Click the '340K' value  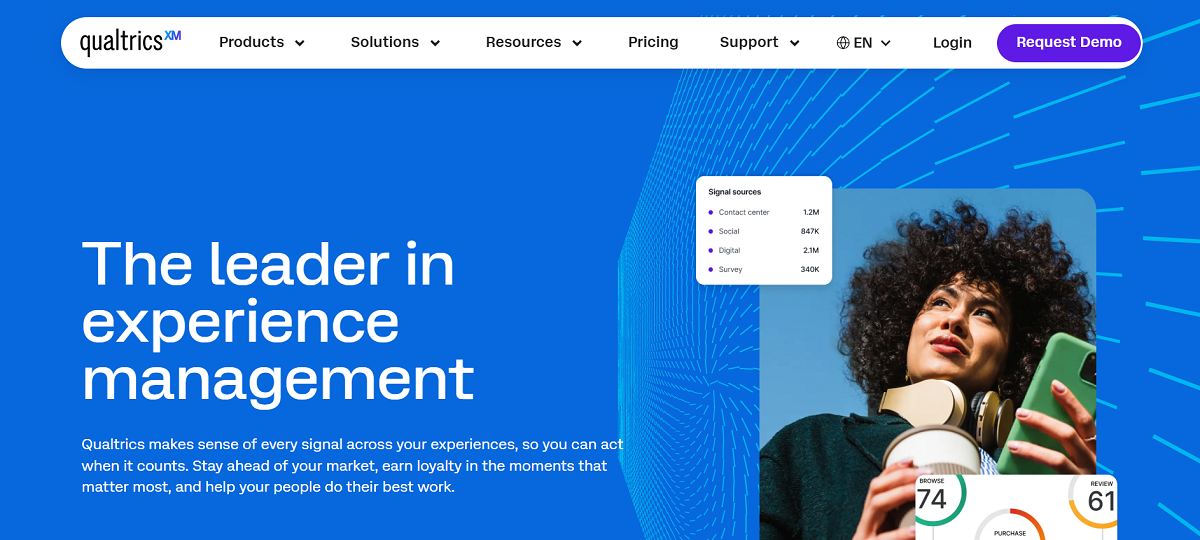[x=810, y=269]
